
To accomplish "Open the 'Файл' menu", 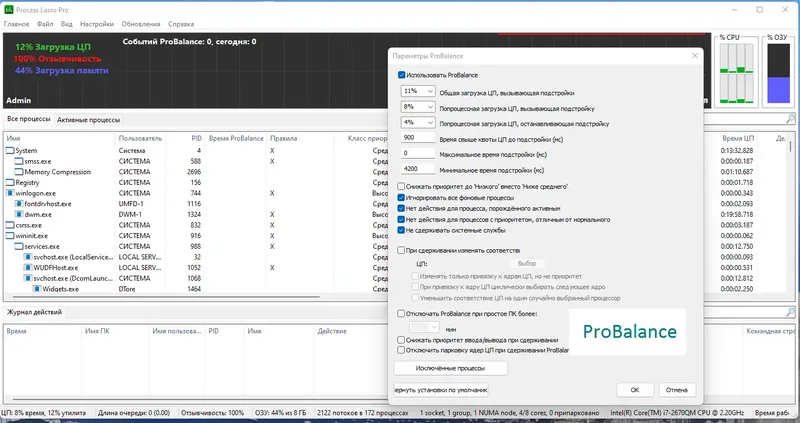I will pyautogui.click(x=45, y=24).
